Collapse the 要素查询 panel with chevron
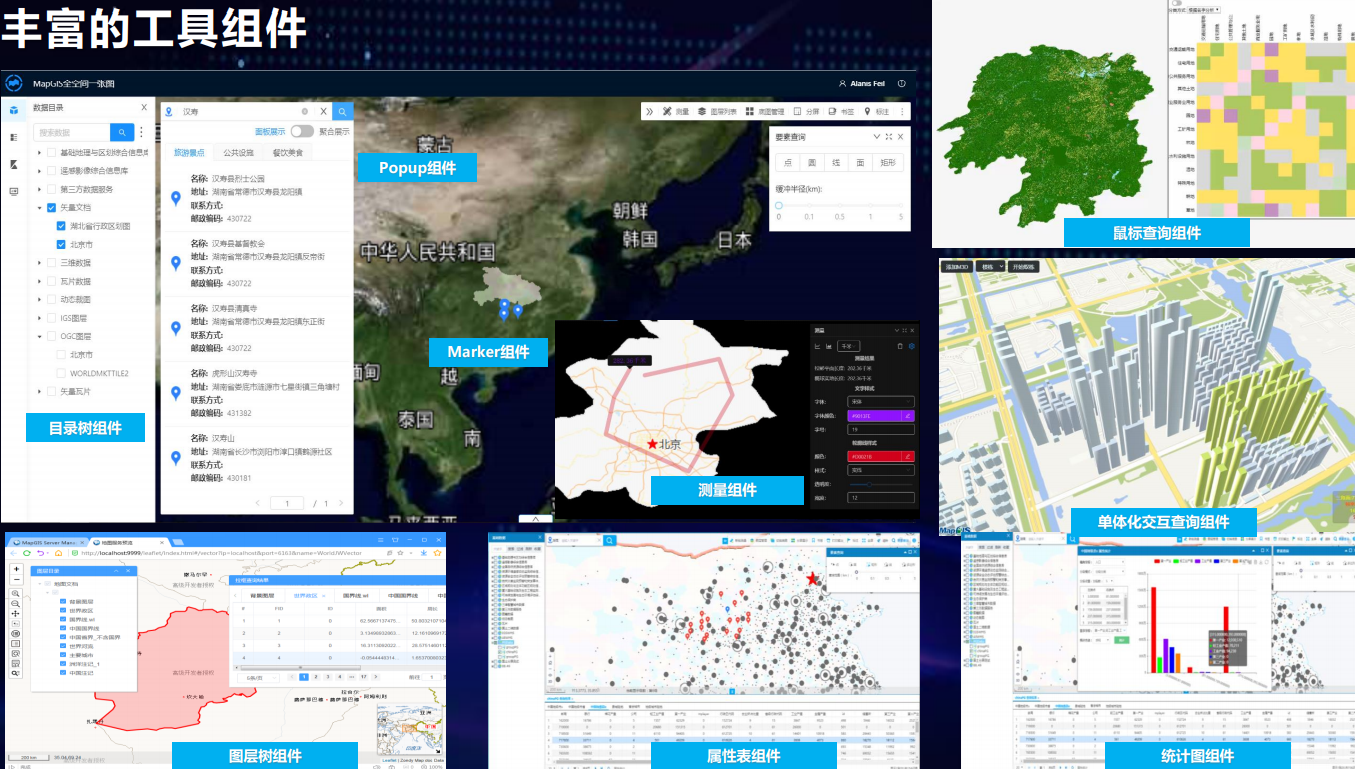This screenshot has height=769, width=1355. 877,137
